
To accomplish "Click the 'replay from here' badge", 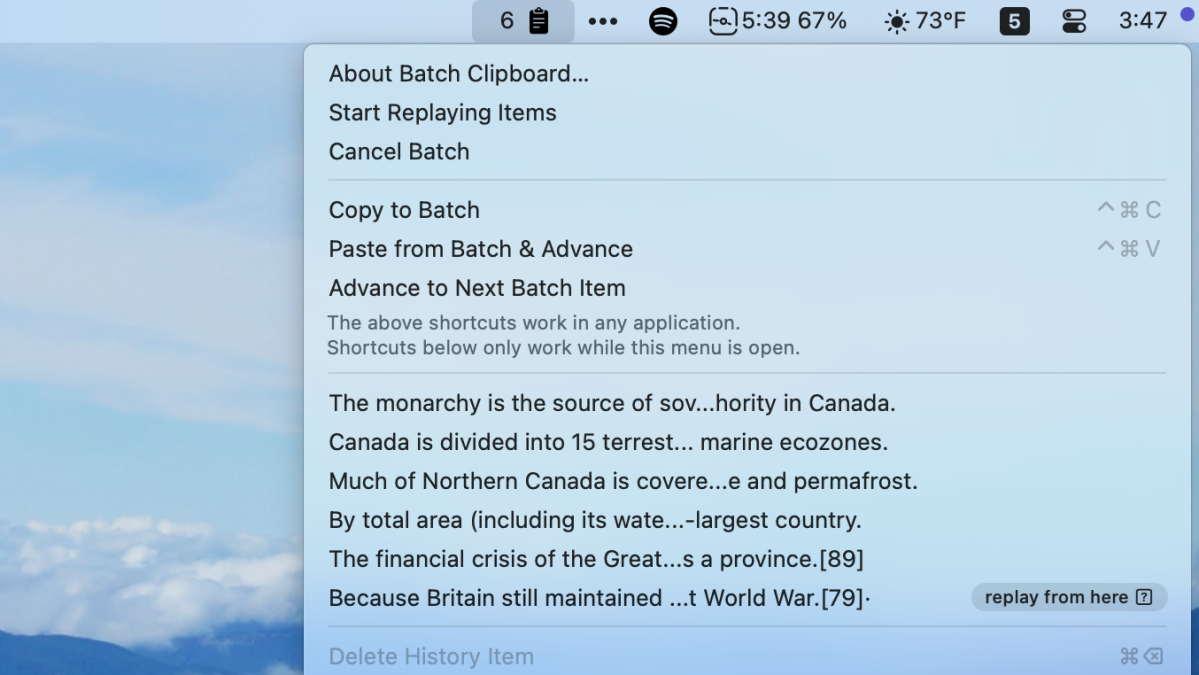I will click(x=1069, y=597).
